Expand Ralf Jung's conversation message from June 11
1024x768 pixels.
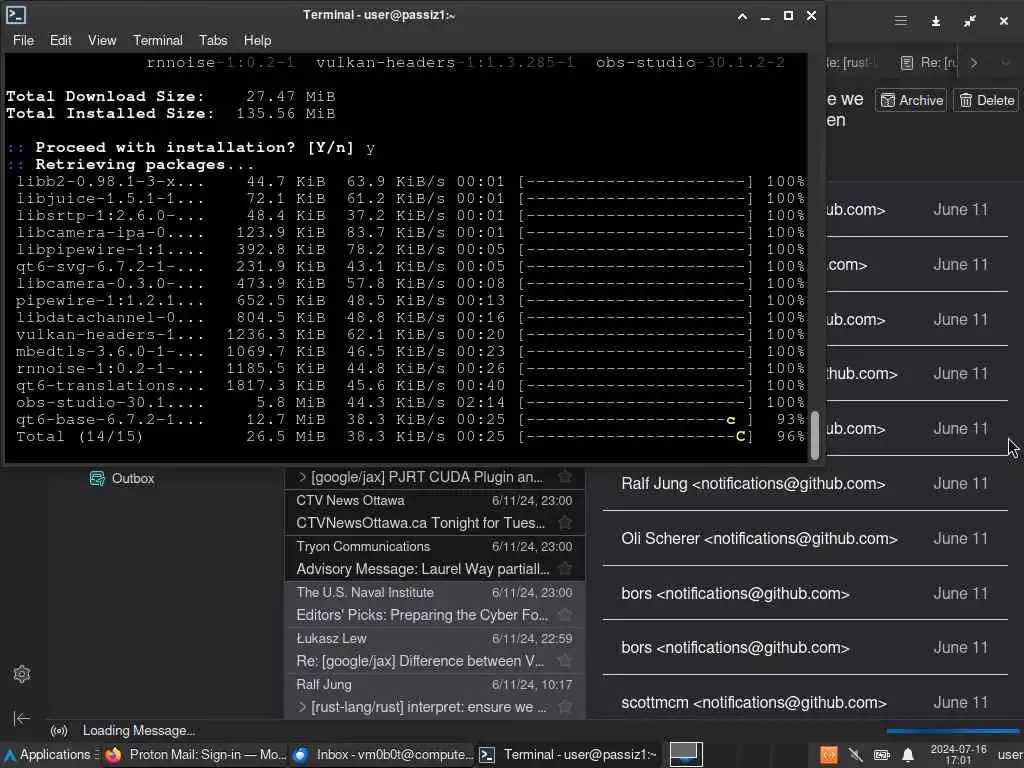pyautogui.click(x=805, y=484)
